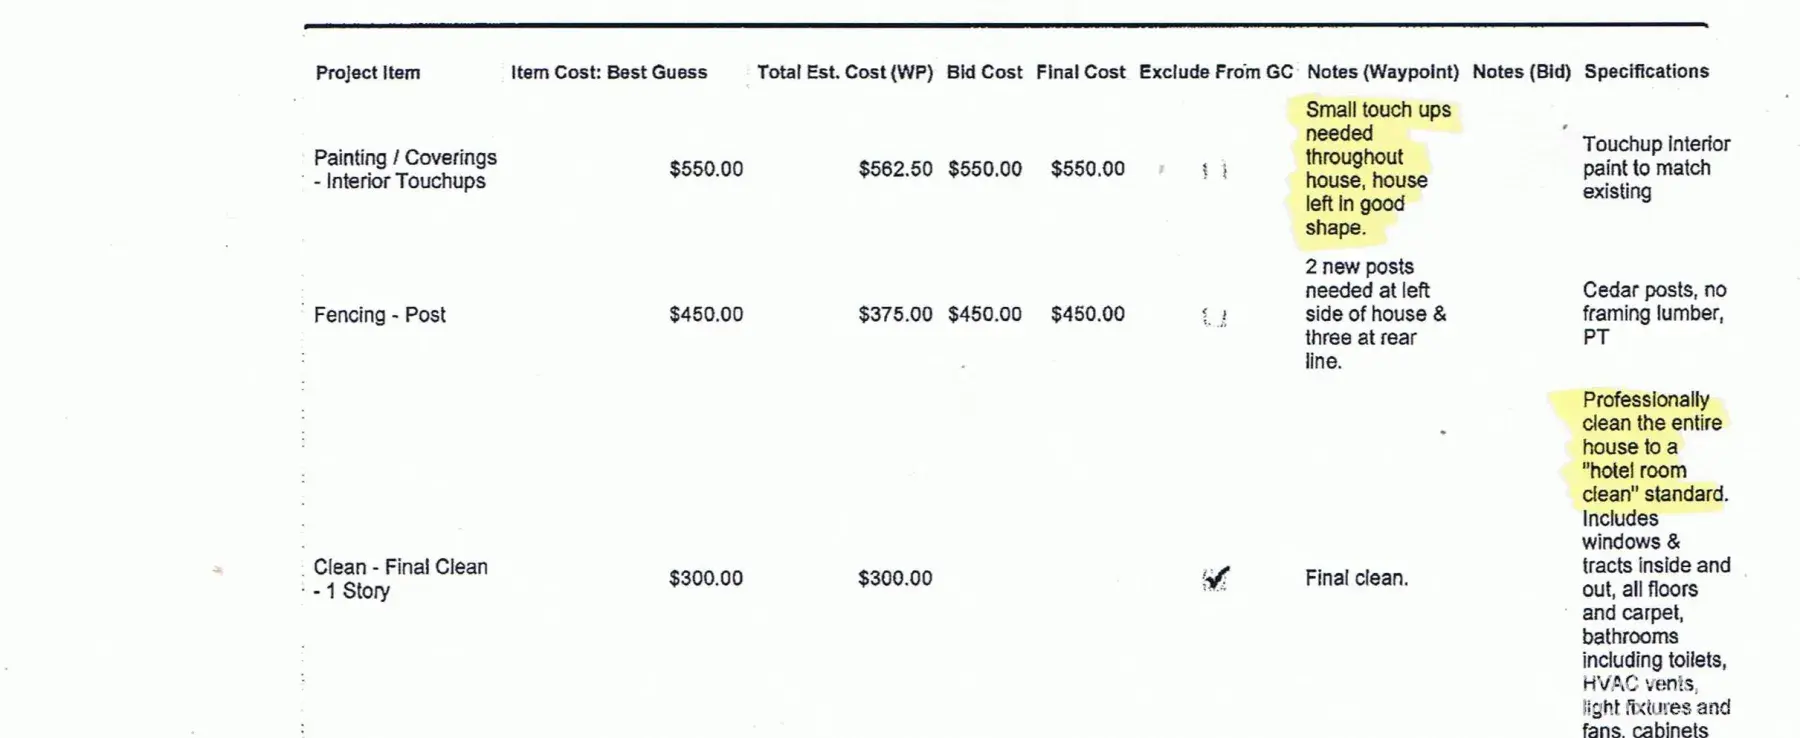The width and height of the screenshot is (1800, 738).
Task: Click the $562.50 total estimated cost
Action: coord(895,169)
